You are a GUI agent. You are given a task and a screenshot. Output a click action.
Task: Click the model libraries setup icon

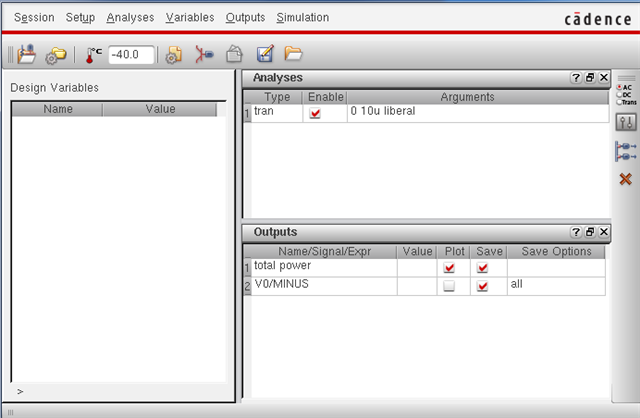(x=174, y=54)
